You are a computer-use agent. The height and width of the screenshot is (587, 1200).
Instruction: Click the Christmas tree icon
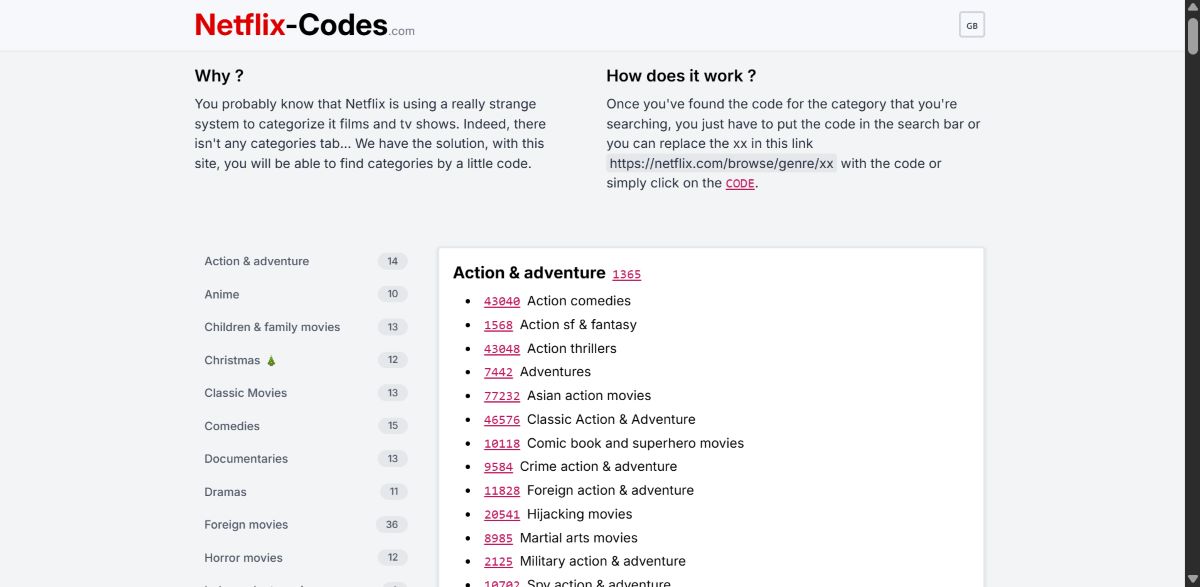(x=270, y=360)
